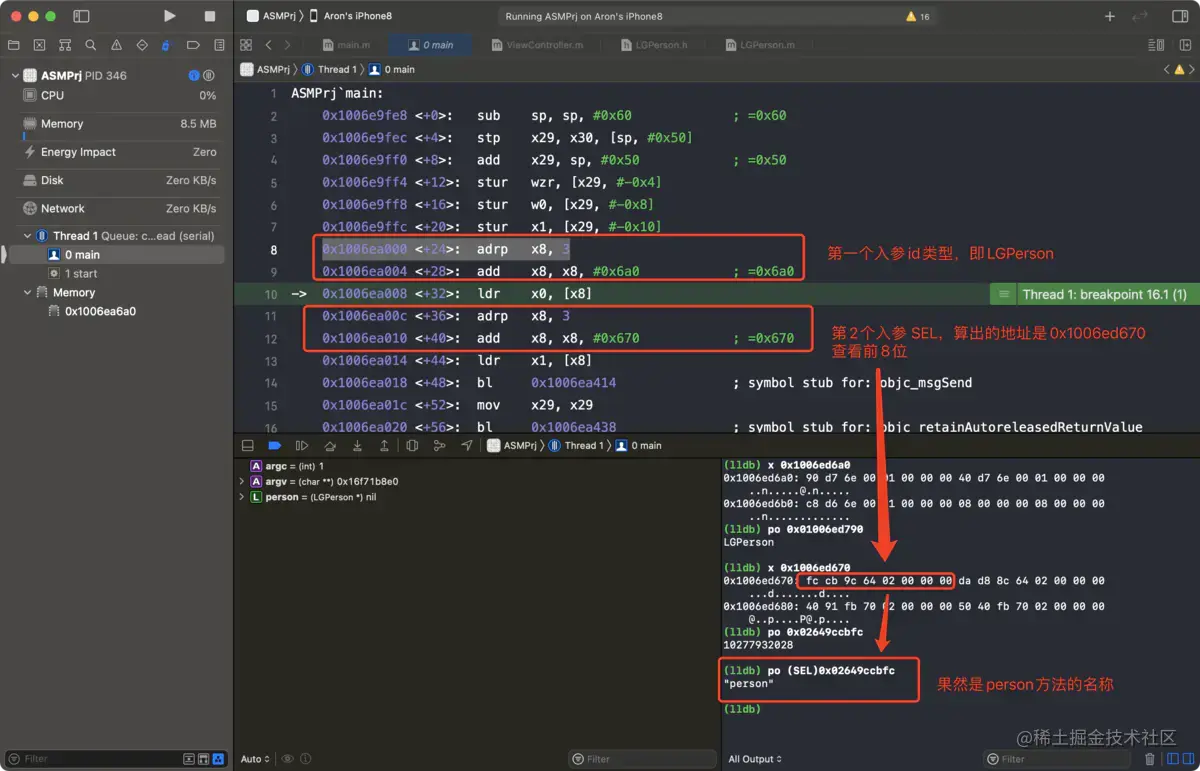The width and height of the screenshot is (1200, 771).
Task: Select the Disk gauge
Action: [x=120, y=180]
